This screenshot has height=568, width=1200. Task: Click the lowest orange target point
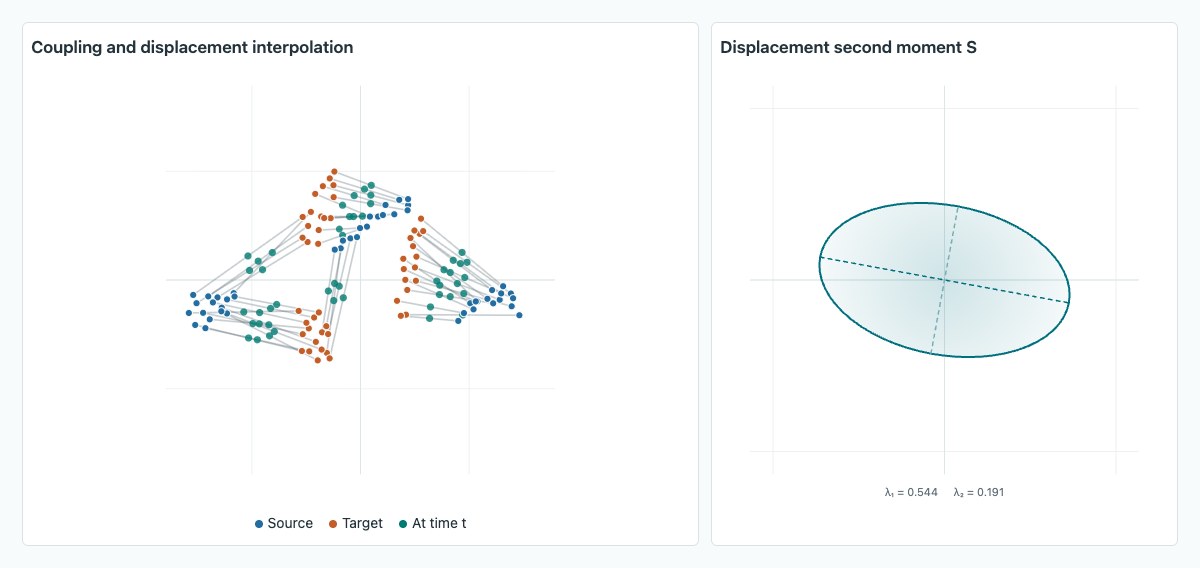pos(318,361)
